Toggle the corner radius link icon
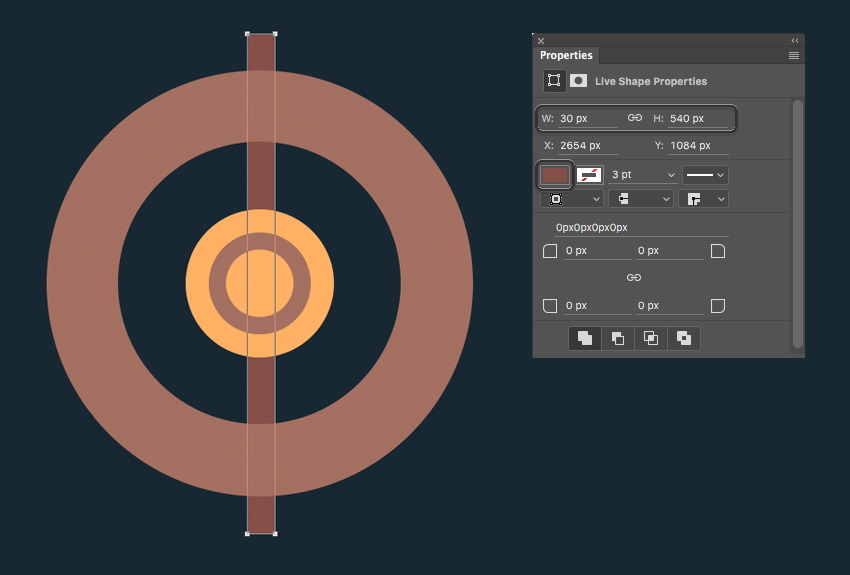 pos(634,277)
